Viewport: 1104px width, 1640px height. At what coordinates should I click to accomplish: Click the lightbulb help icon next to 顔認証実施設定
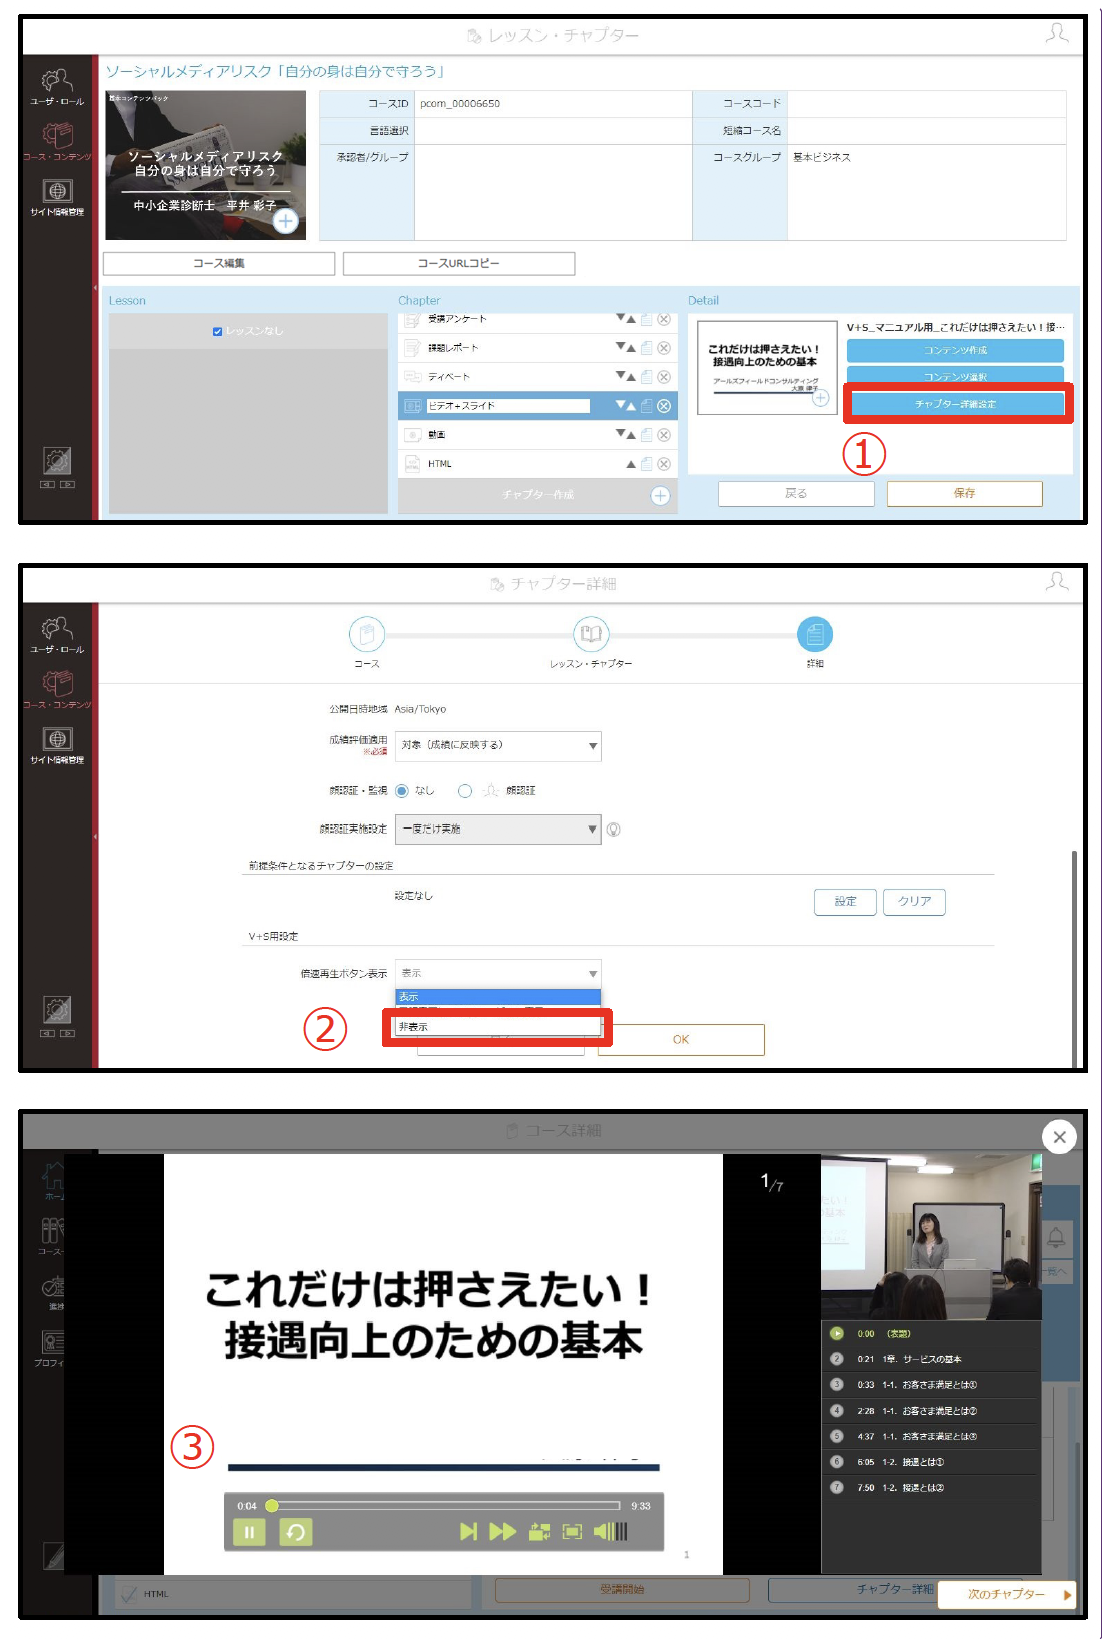pyautogui.click(x=614, y=830)
